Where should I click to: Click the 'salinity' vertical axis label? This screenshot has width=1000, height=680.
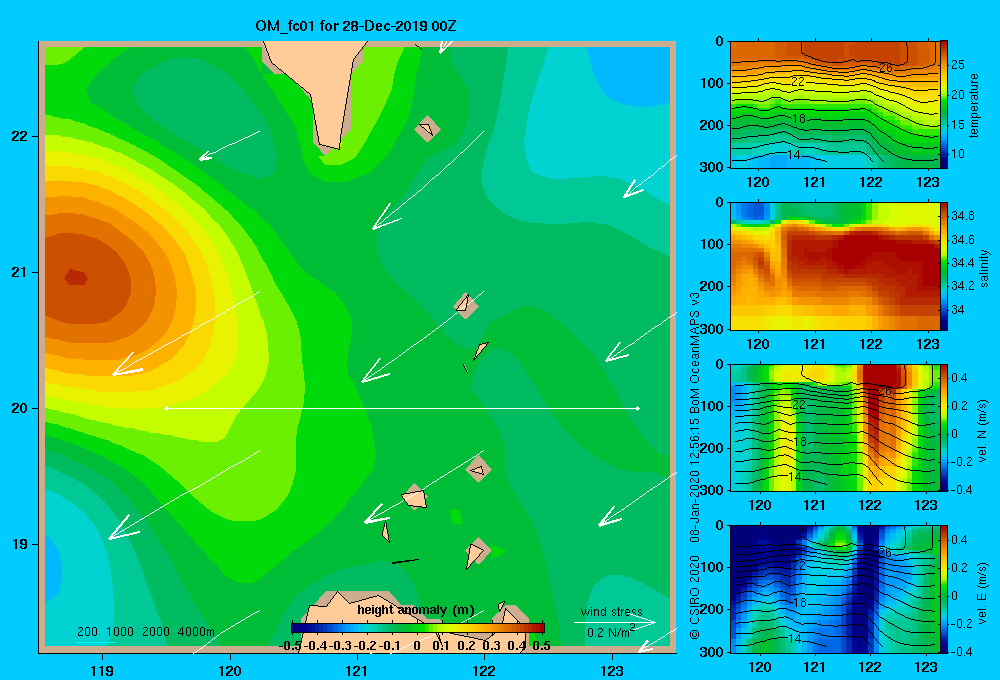click(x=984, y=268)
